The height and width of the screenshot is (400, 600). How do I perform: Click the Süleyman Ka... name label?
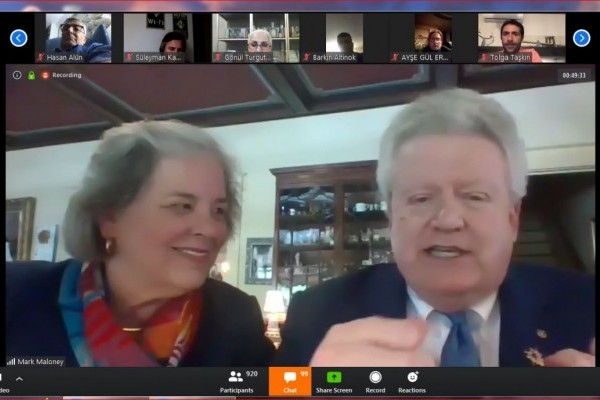[158, 57]
